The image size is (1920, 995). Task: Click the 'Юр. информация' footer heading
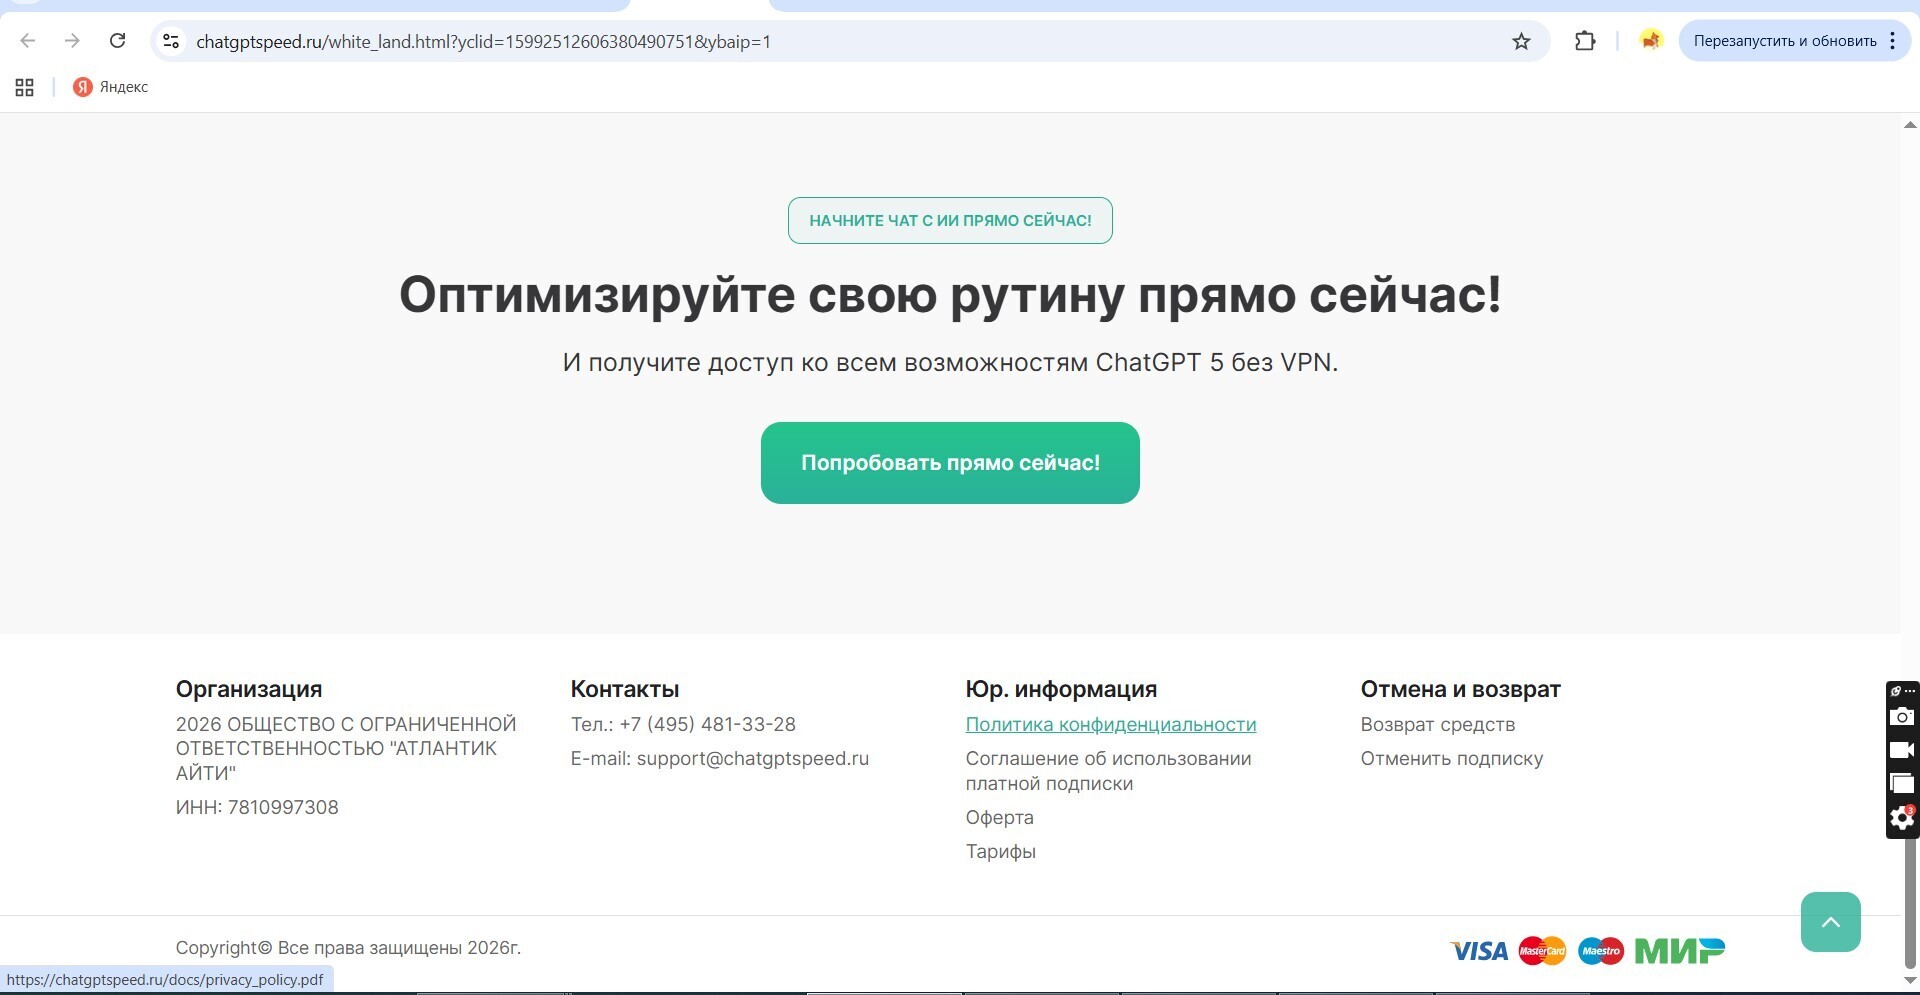click(x=1061, y=689)
